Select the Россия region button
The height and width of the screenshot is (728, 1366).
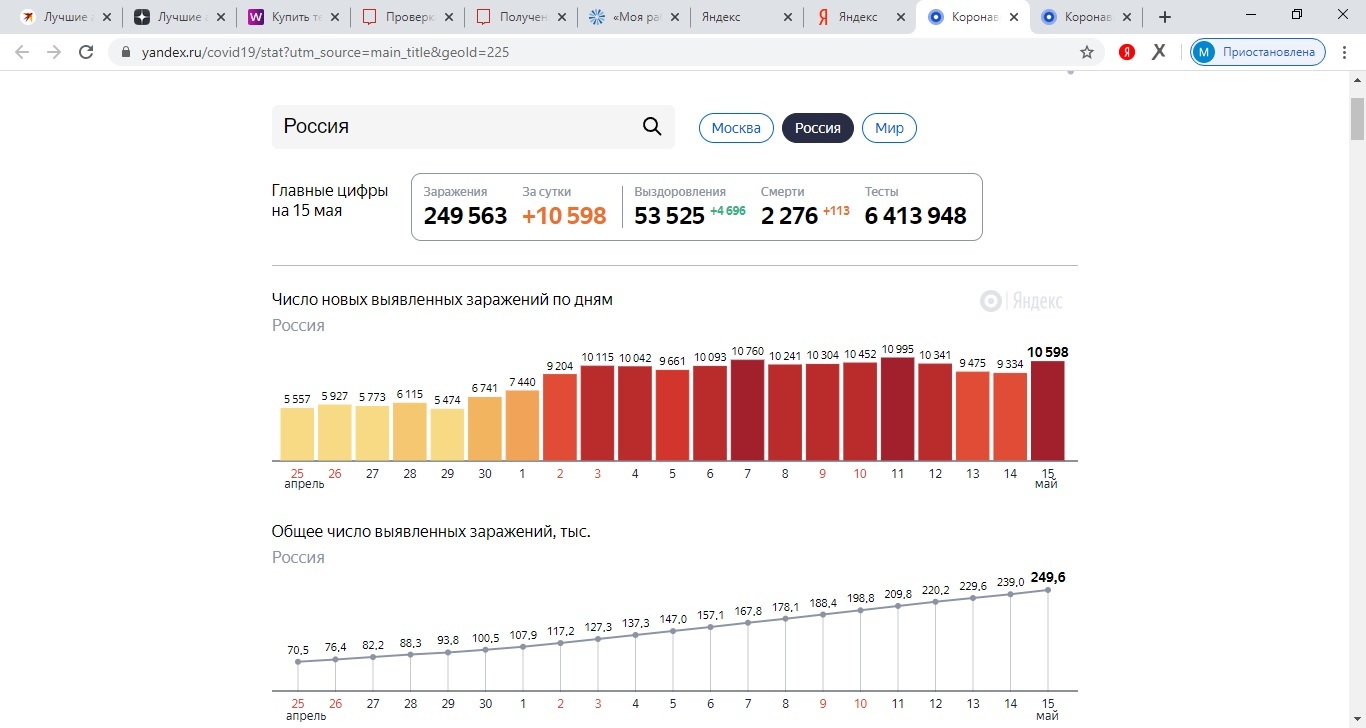click(x=818, y=128)
